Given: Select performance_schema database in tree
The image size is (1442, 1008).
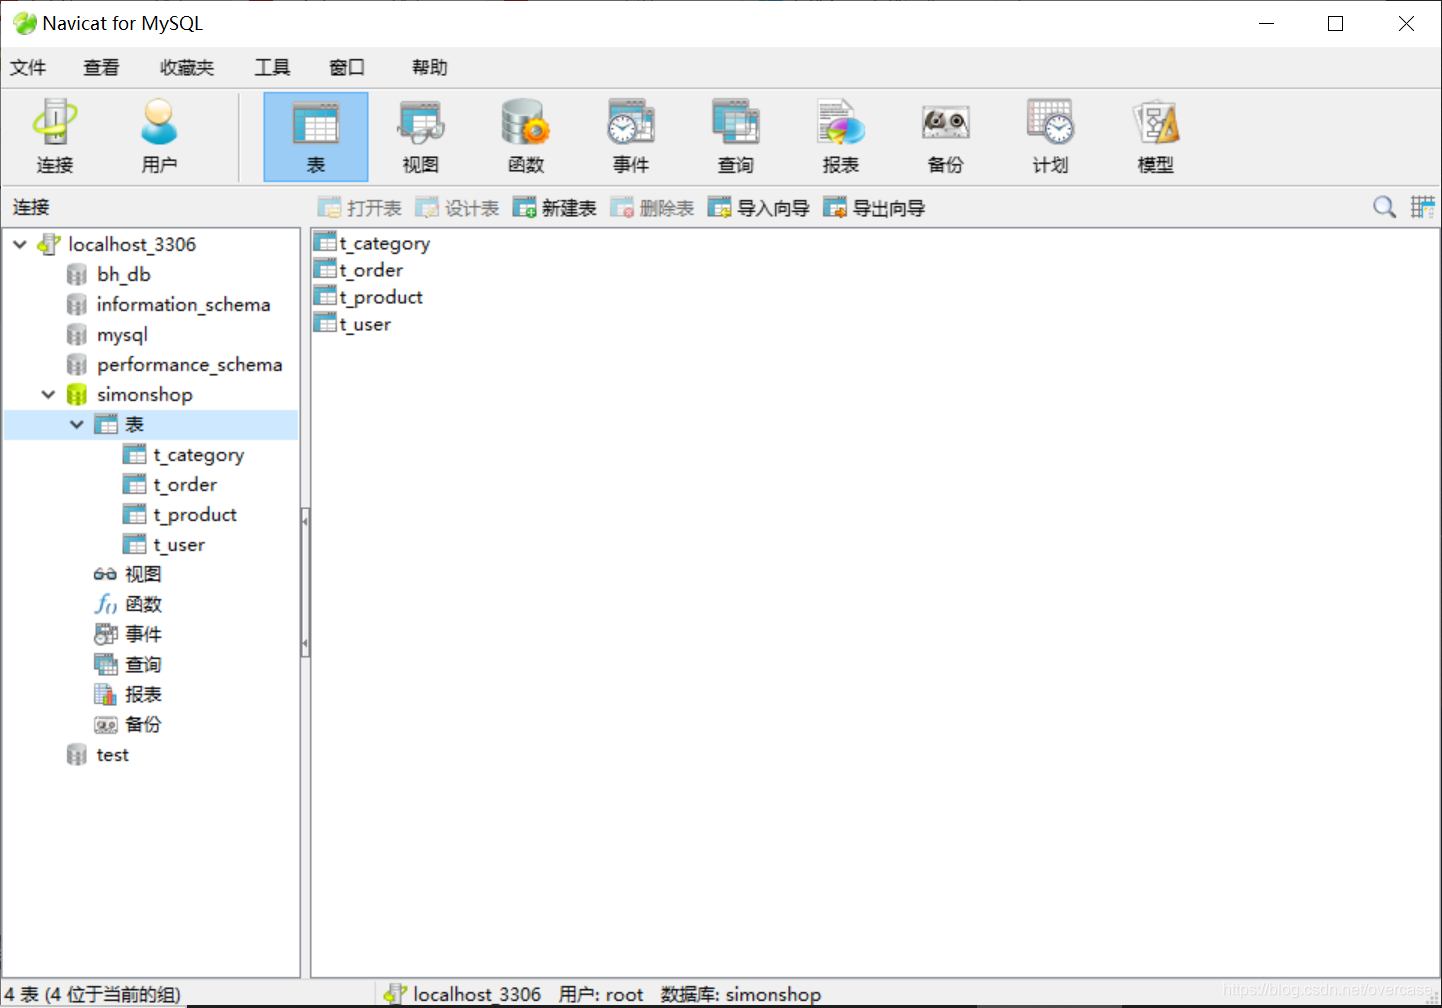Looking at the screenshot, I should click(189, 364).
